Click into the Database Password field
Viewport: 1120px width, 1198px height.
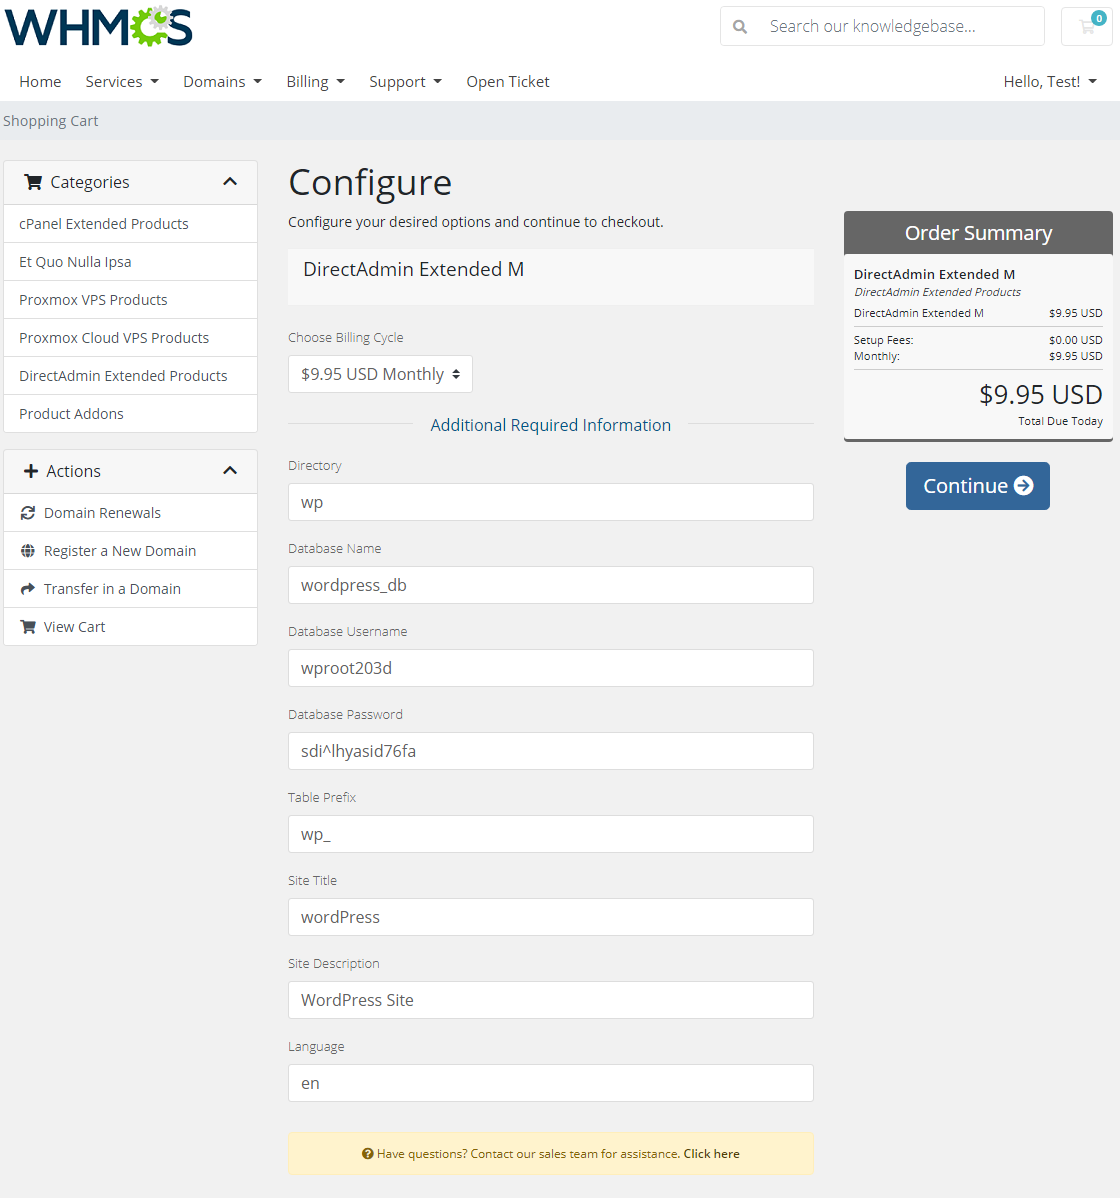click(x=550, y=751)
